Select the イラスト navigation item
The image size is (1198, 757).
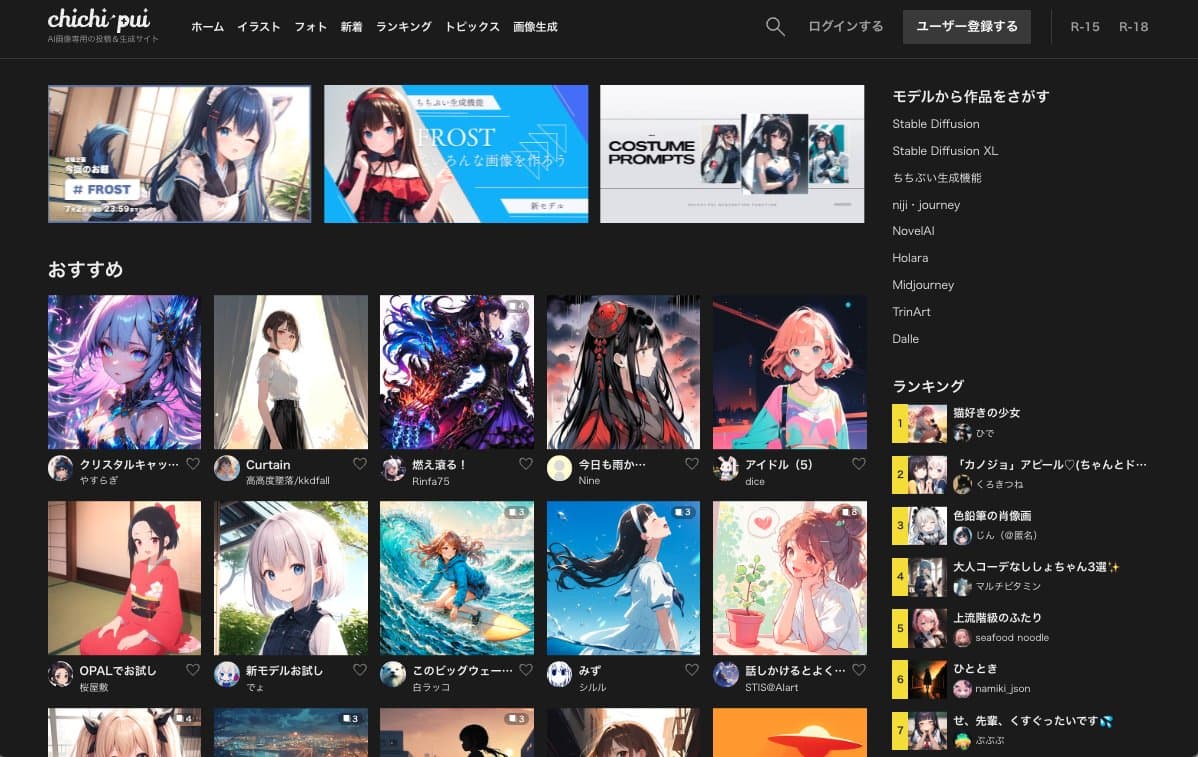[x=259, y=27]
